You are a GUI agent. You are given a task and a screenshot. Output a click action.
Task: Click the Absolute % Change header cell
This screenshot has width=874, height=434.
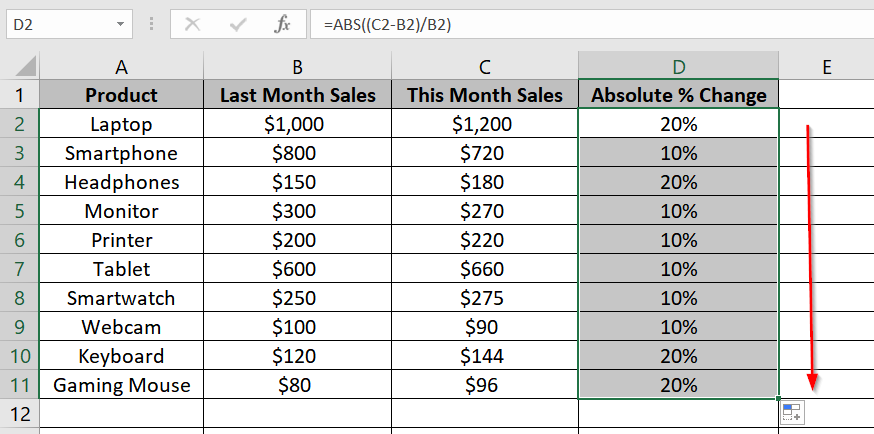click(679, 94)
